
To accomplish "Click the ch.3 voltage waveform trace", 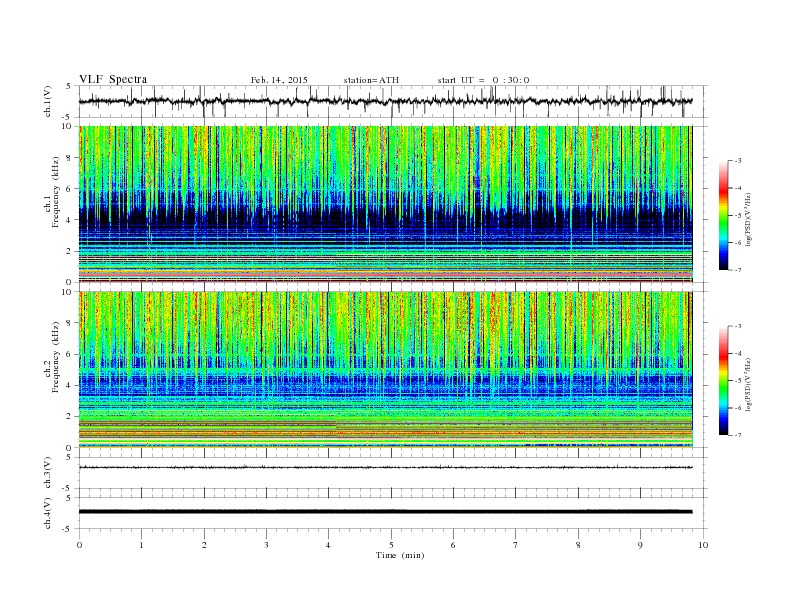I will point(385,468).
